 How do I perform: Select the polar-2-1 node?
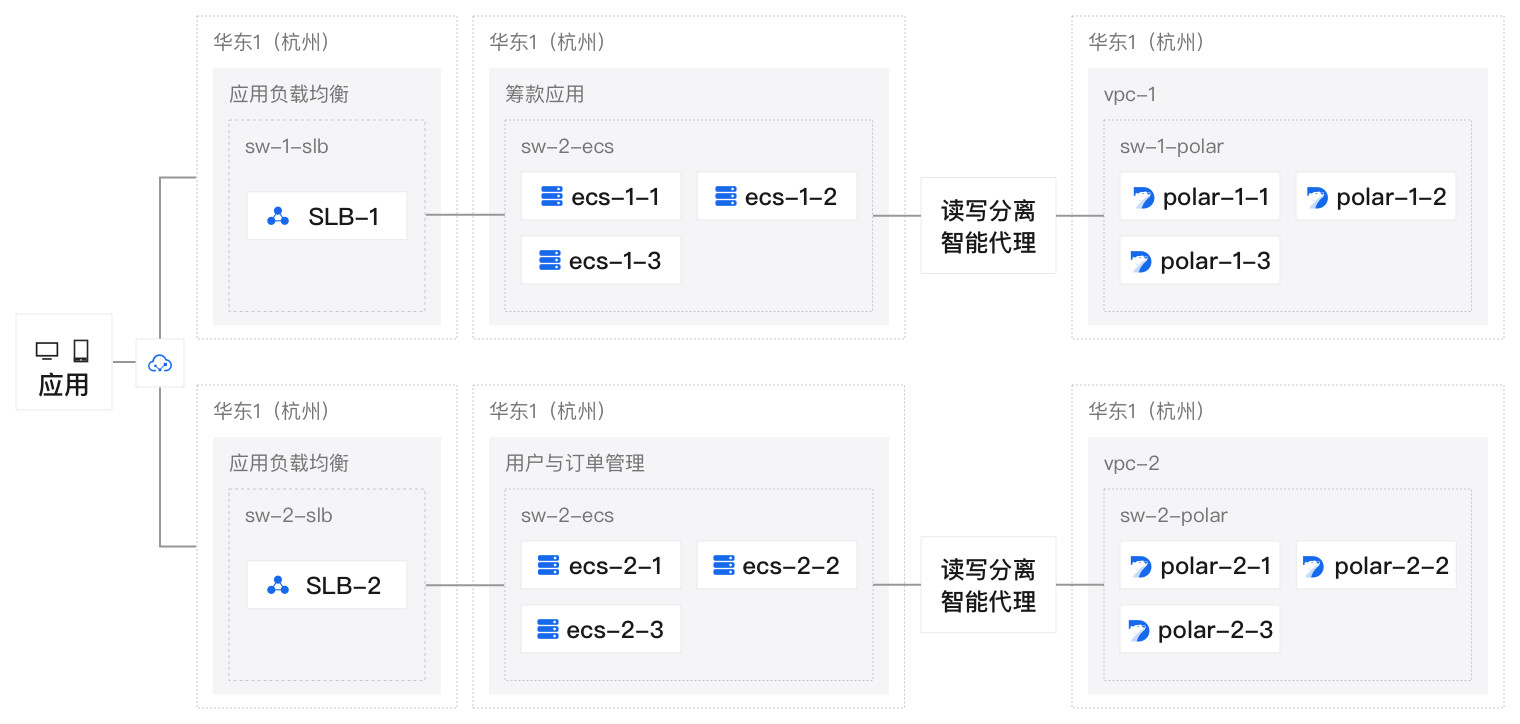(1200, 567)
